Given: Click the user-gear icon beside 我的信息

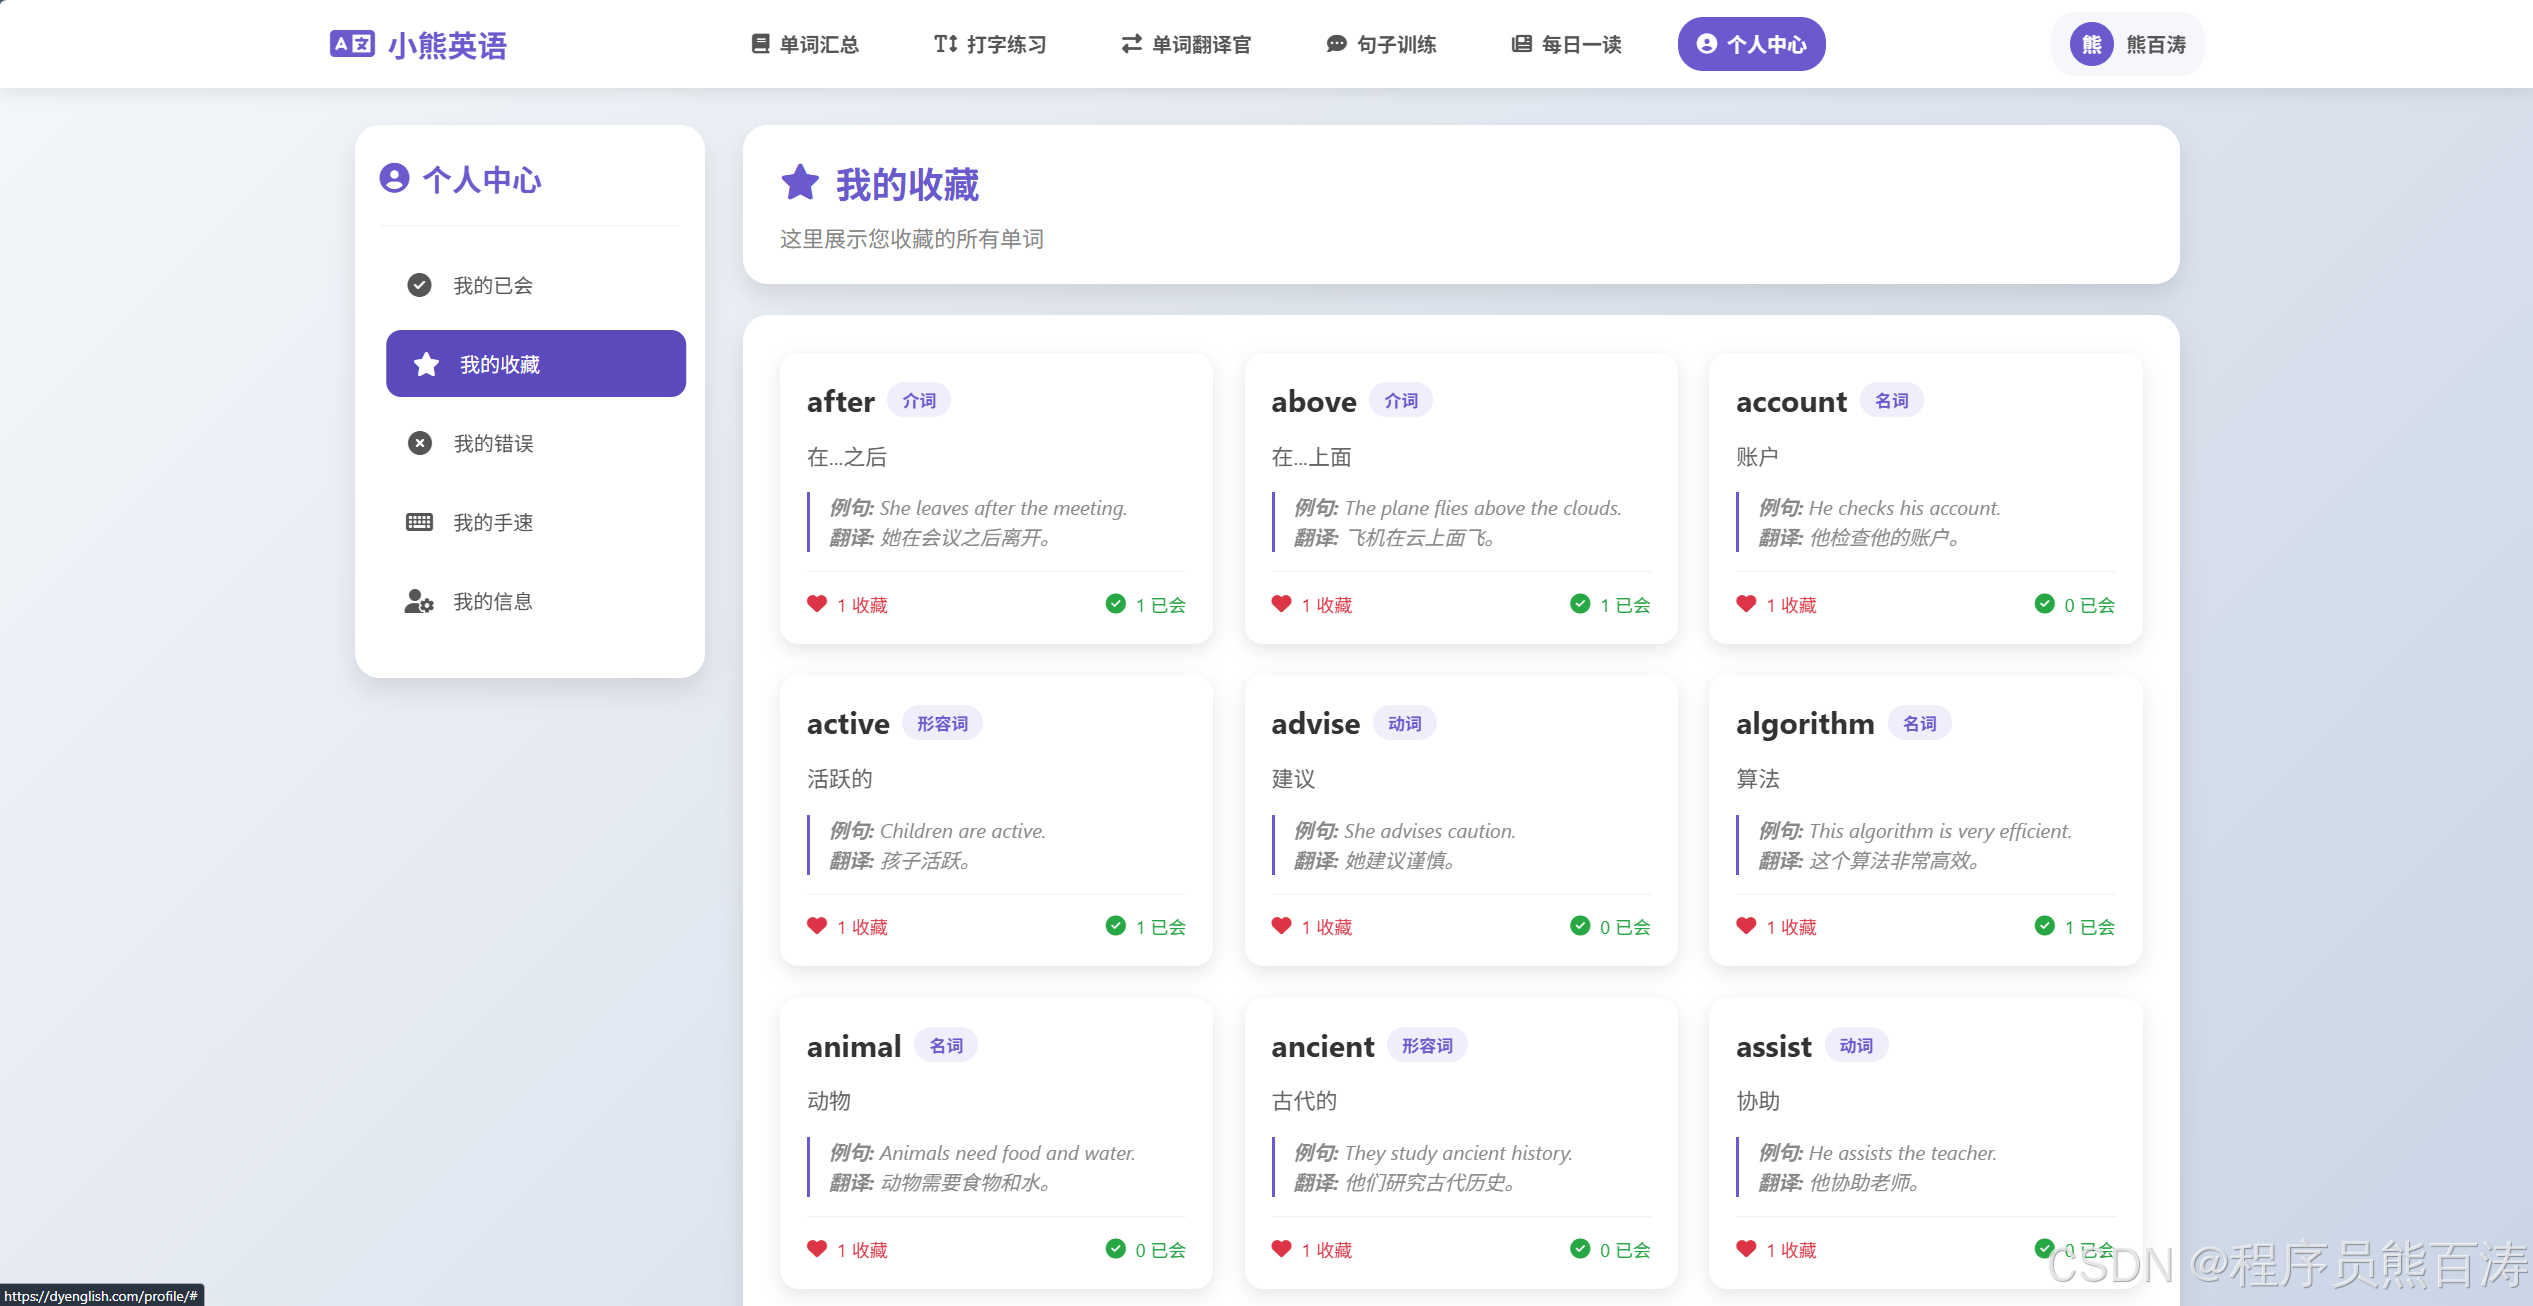Looking at the screenshot, I should click(419, 601).
